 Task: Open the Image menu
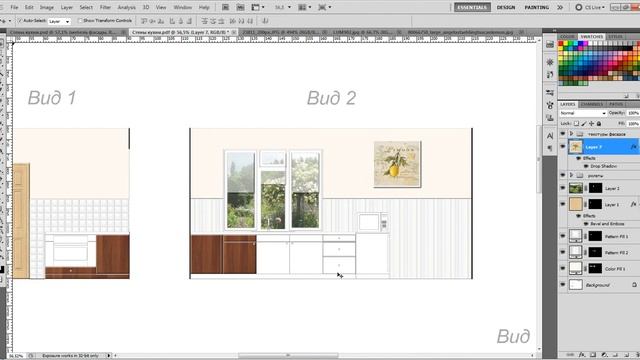47,7
